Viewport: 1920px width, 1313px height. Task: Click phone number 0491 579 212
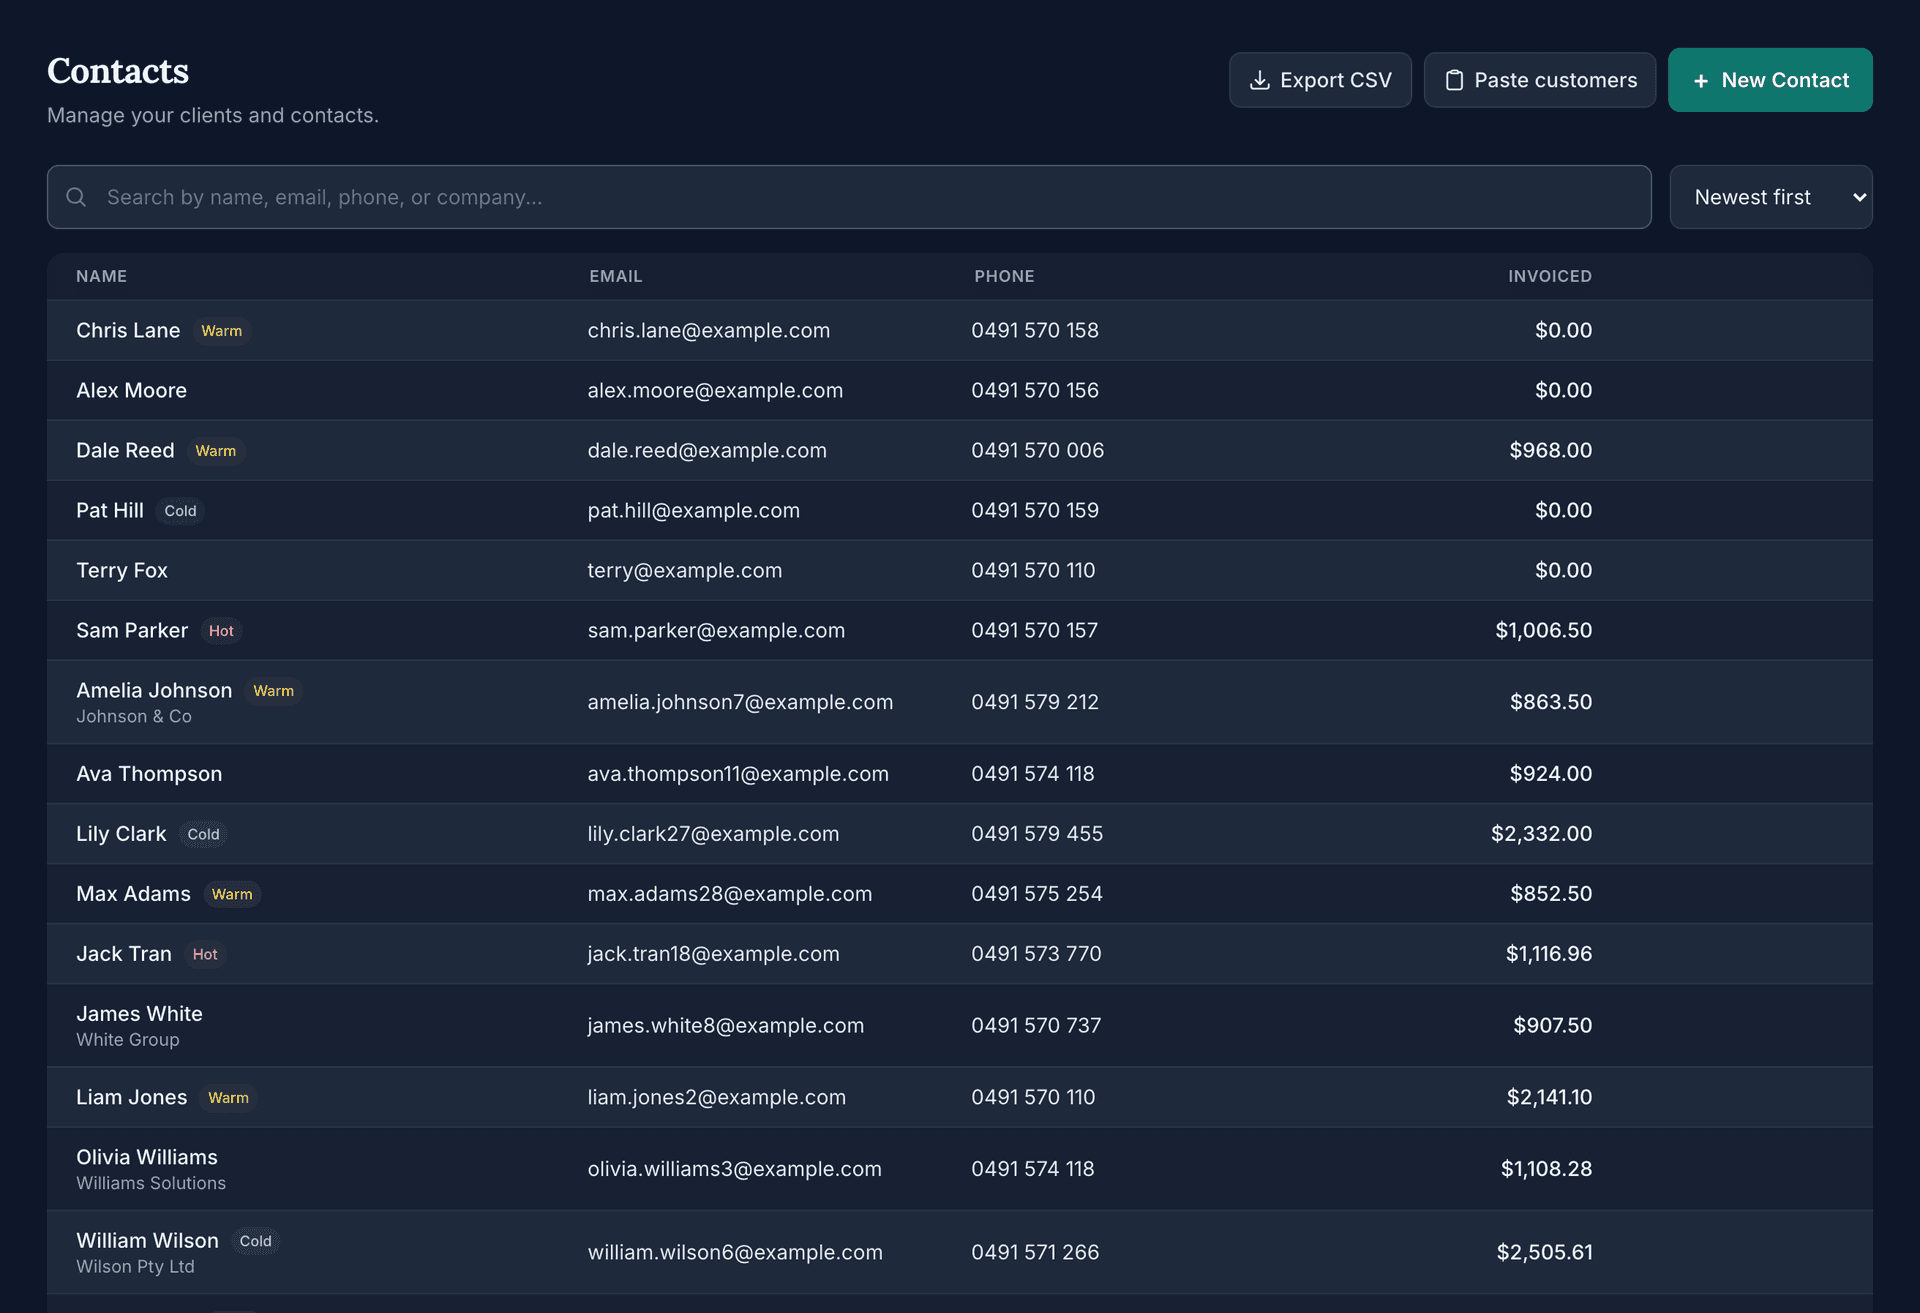tap(1035, 702)
